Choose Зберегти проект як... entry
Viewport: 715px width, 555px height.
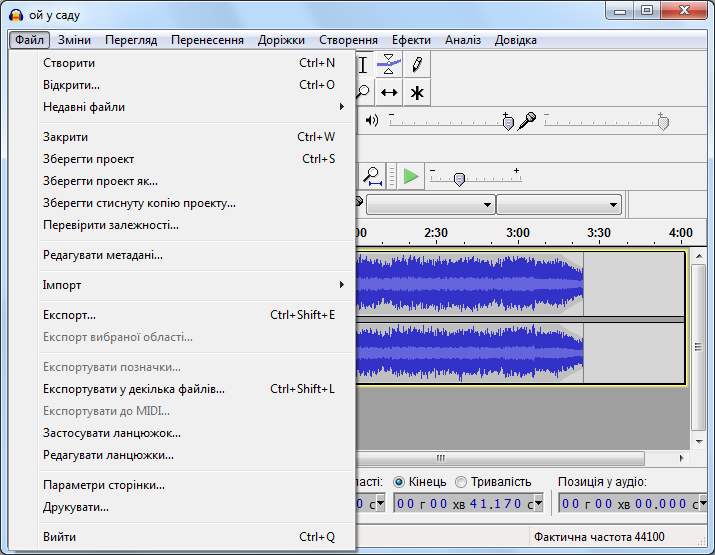coord(197,181)
